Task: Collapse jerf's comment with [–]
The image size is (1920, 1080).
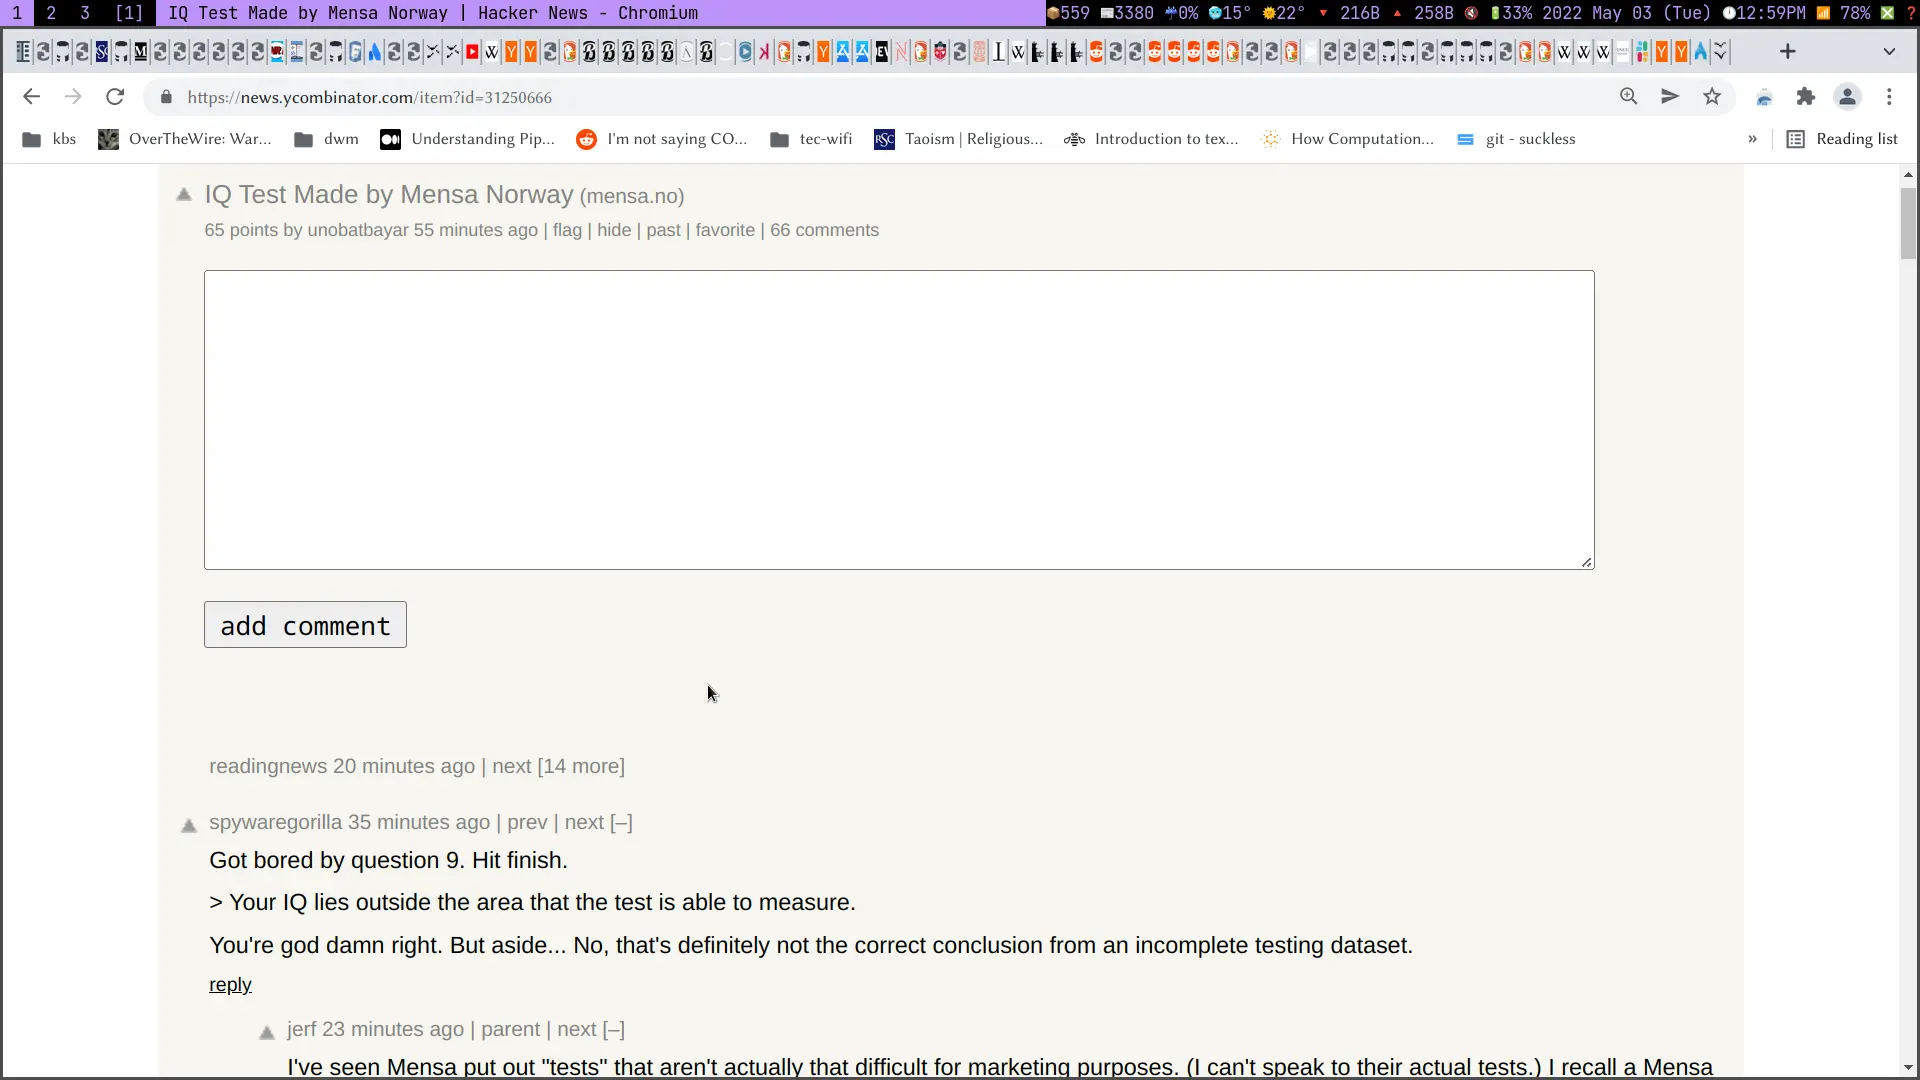Action: [614, 1030]
